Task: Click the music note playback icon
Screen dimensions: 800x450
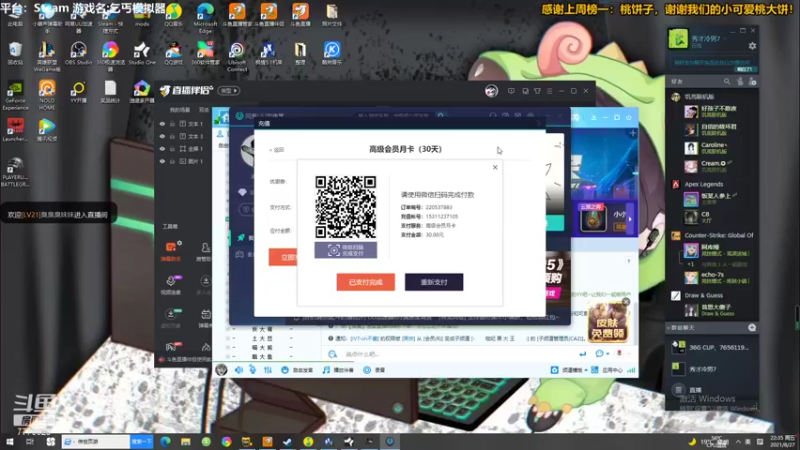Action: (x=326, y=370)
